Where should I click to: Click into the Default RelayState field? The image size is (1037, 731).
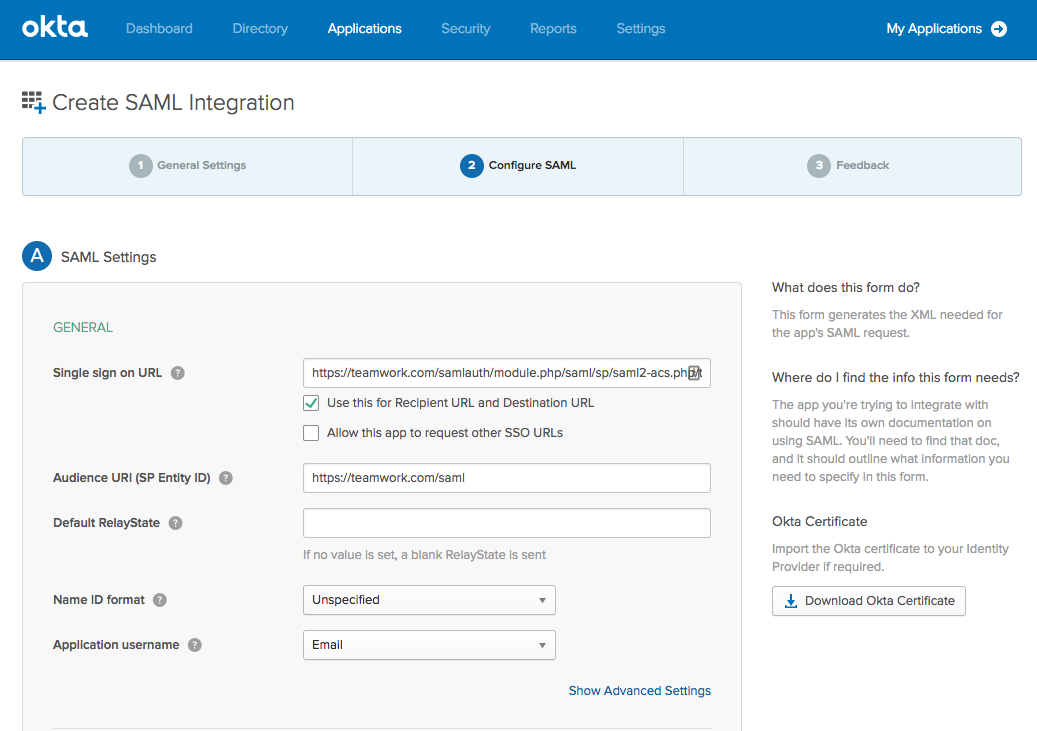click(x=507, y=523)
